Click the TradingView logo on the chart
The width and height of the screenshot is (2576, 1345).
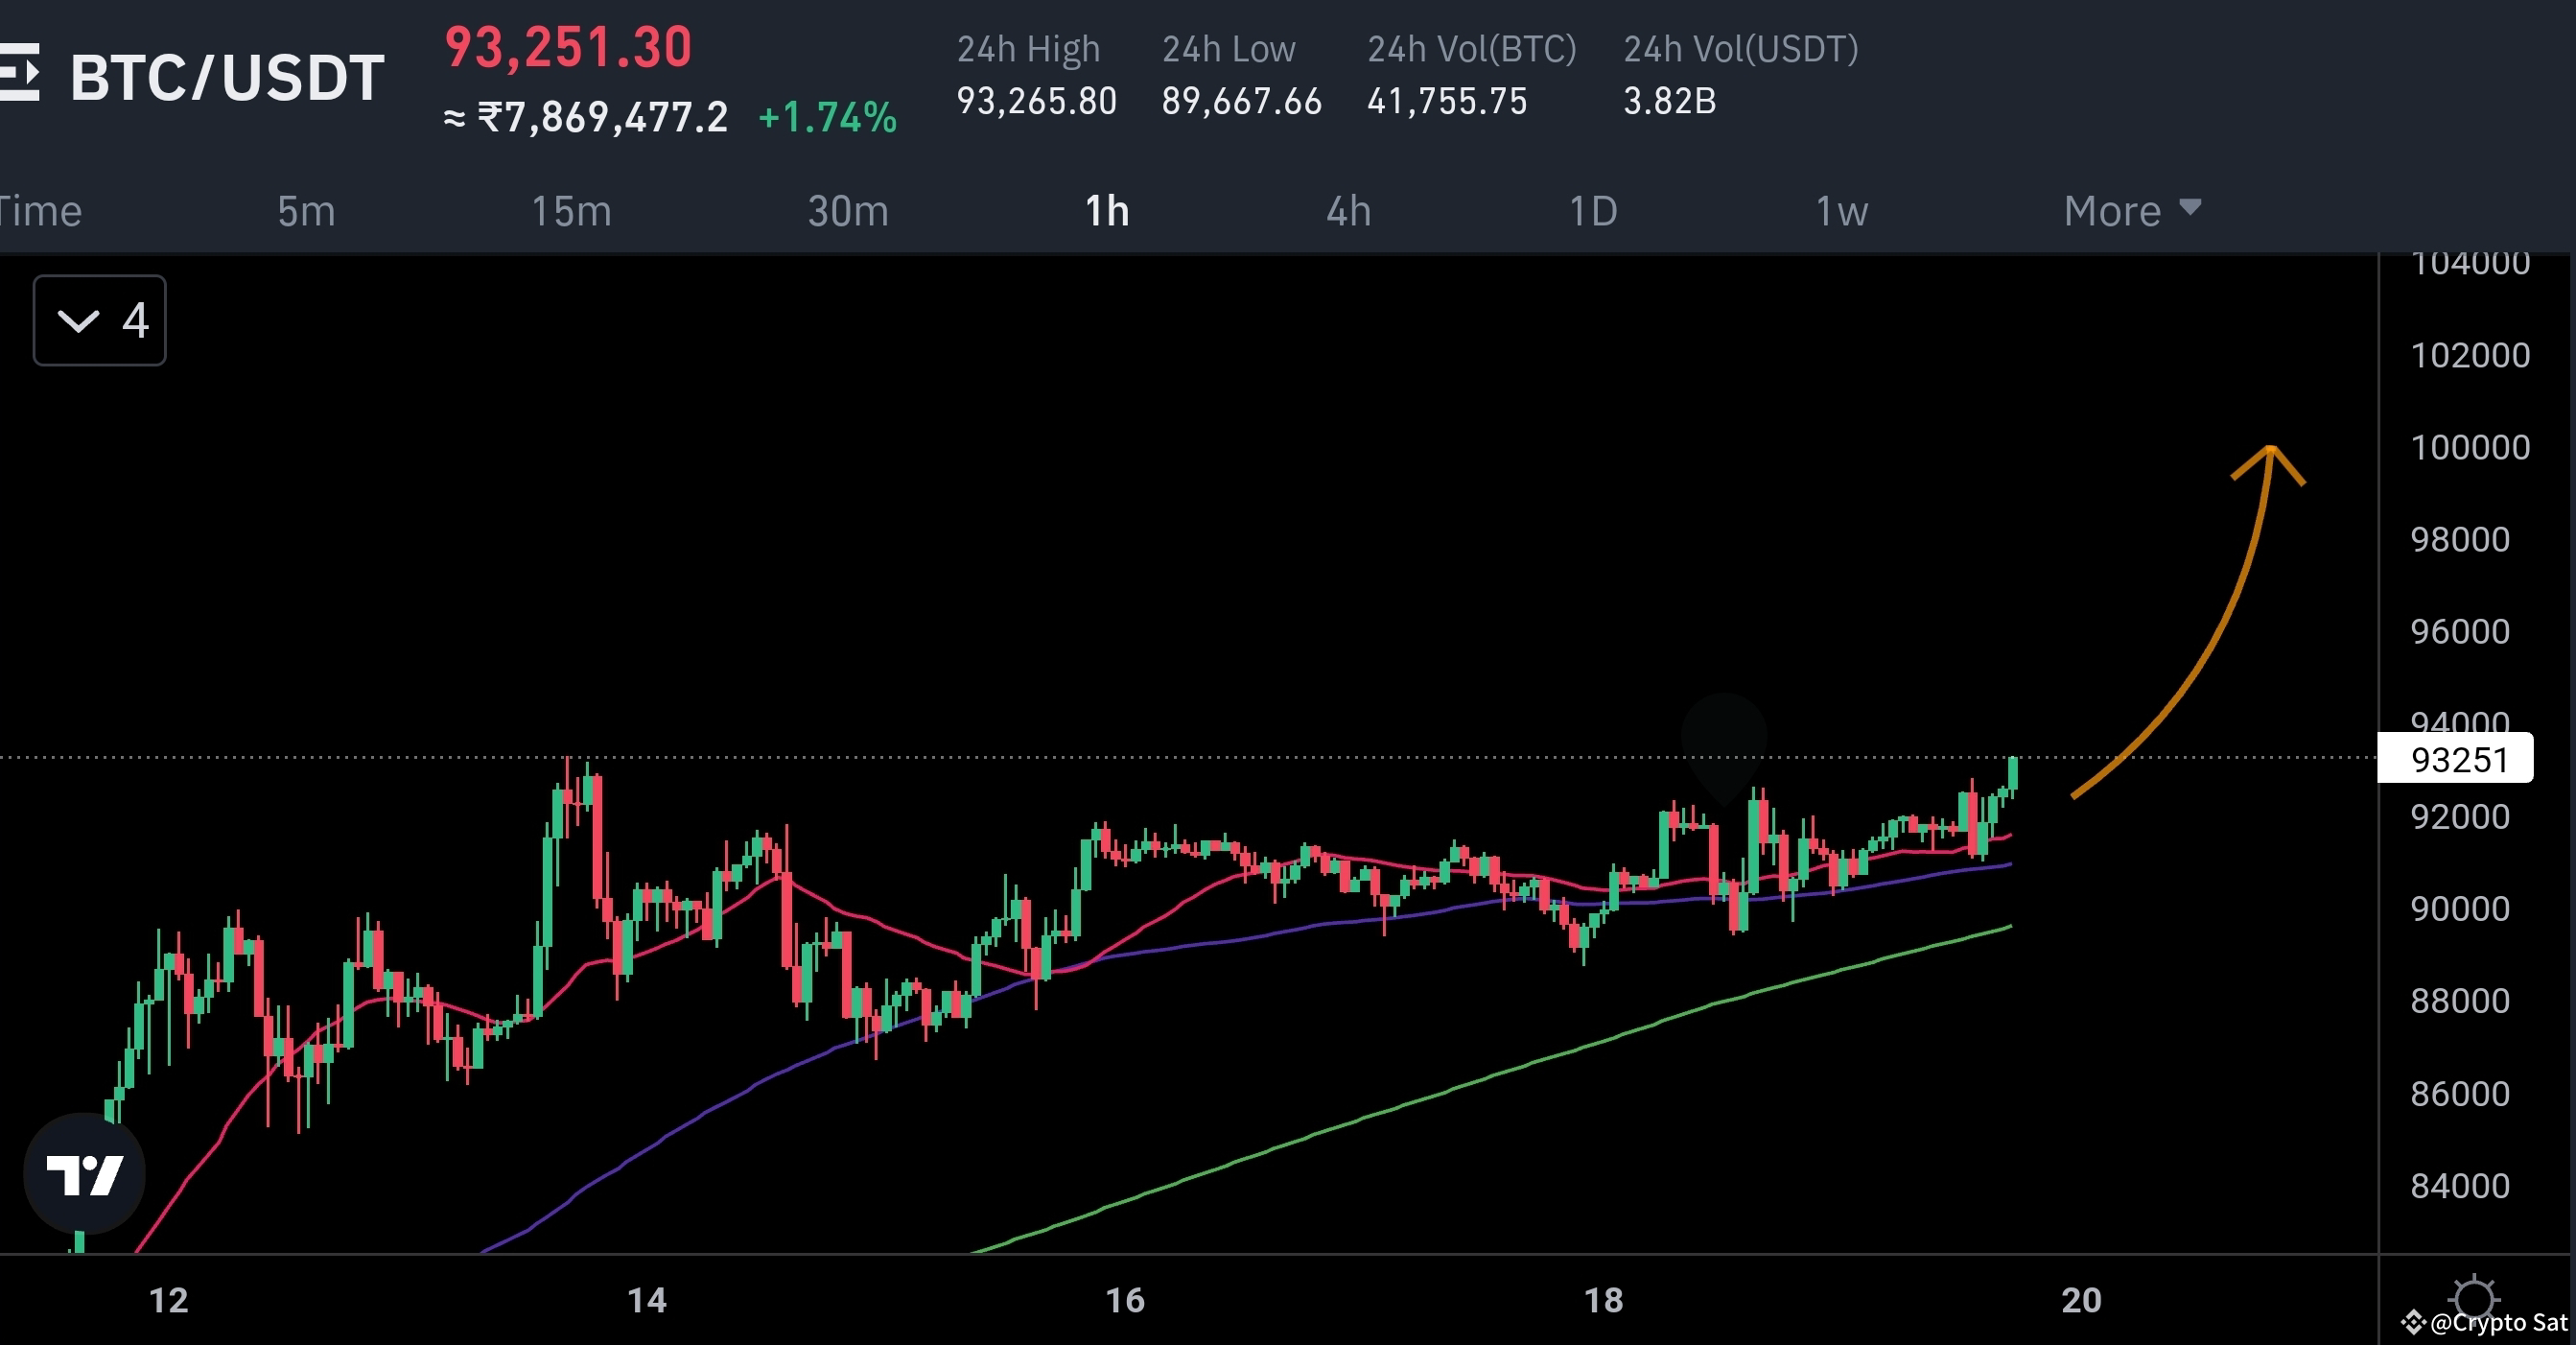85,1173
